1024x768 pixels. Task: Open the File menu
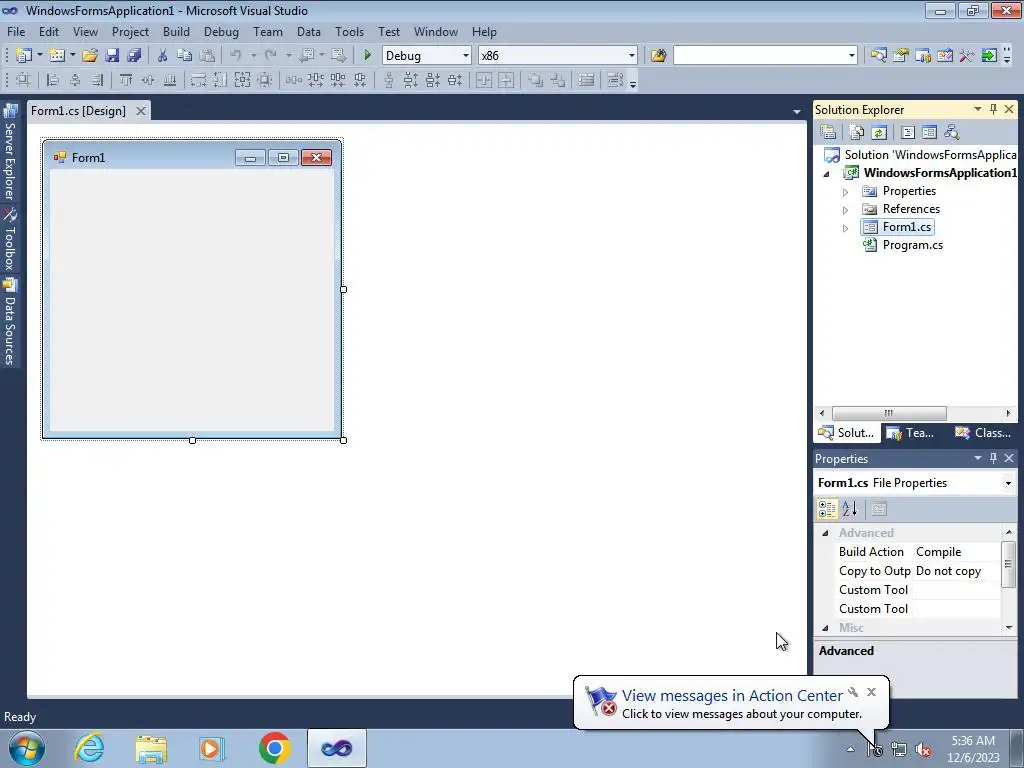[x=16, y=31]
